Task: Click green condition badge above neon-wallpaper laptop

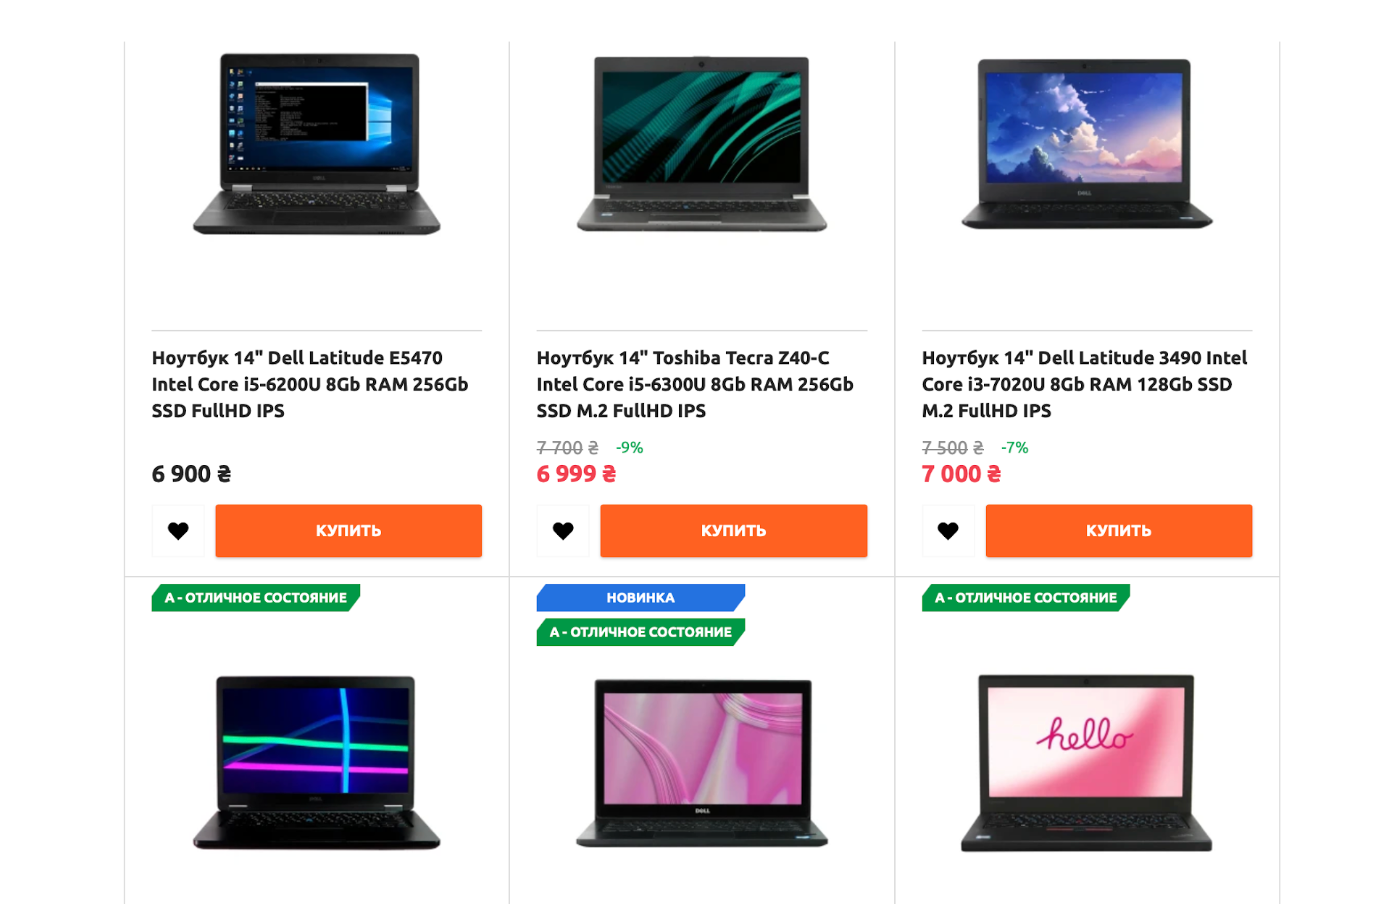Action: pos(256,598)
